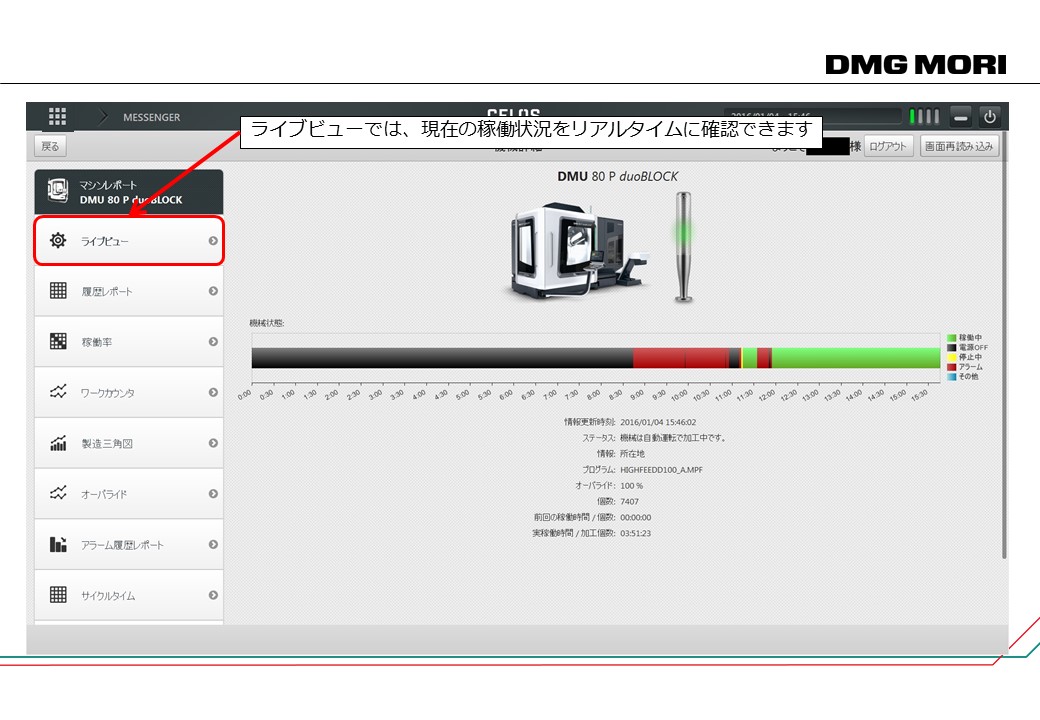The image size is (1040, 720).
Task: Click the 稼働中 green legend swatch
Action: (952, 338)
